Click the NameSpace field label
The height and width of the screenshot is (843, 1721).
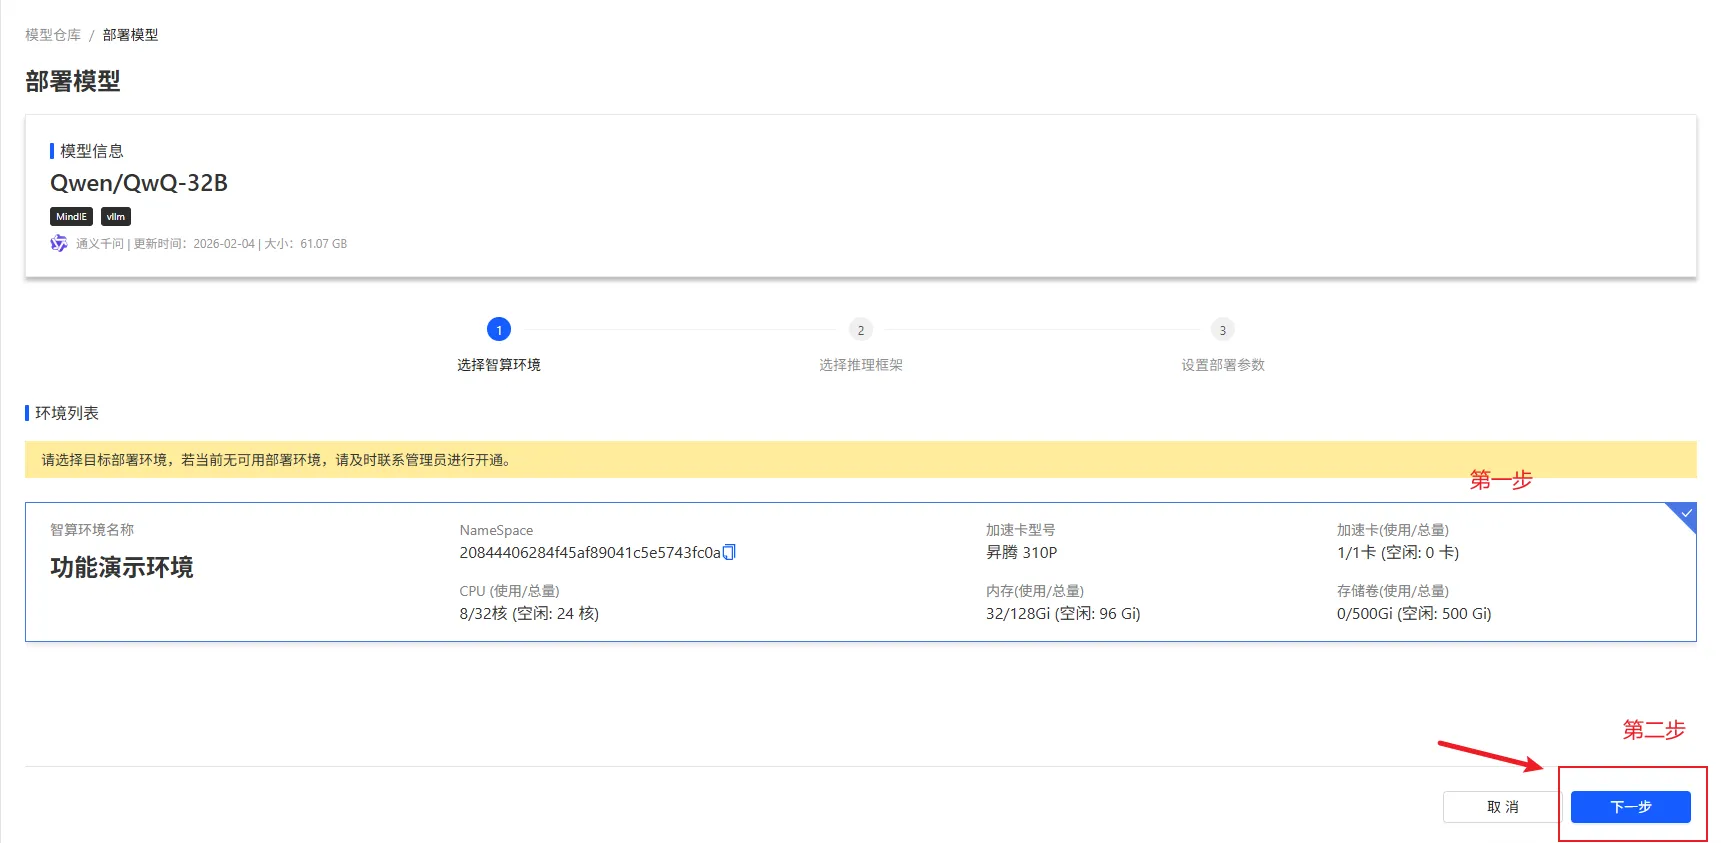point(496,530)
